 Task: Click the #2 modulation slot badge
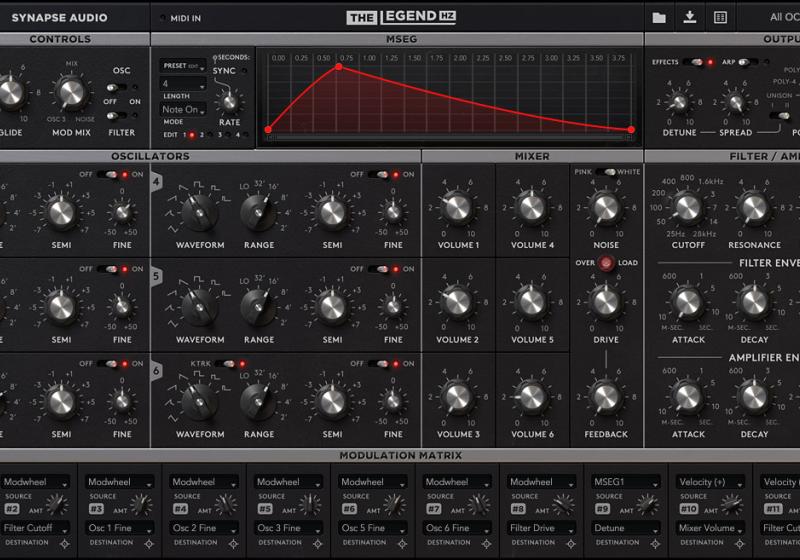coord(12,508)
